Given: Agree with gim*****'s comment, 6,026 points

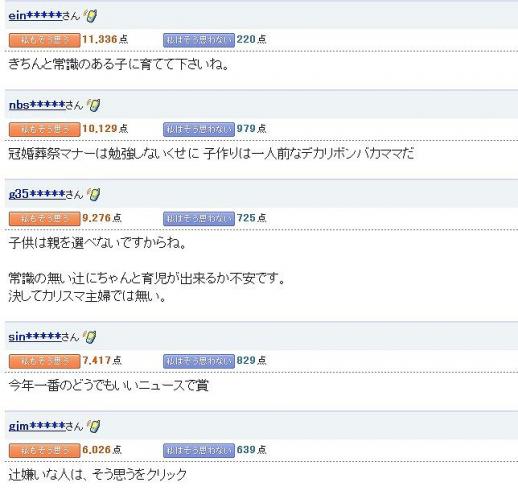Looking at the screenshot, I should pos(45,451).
